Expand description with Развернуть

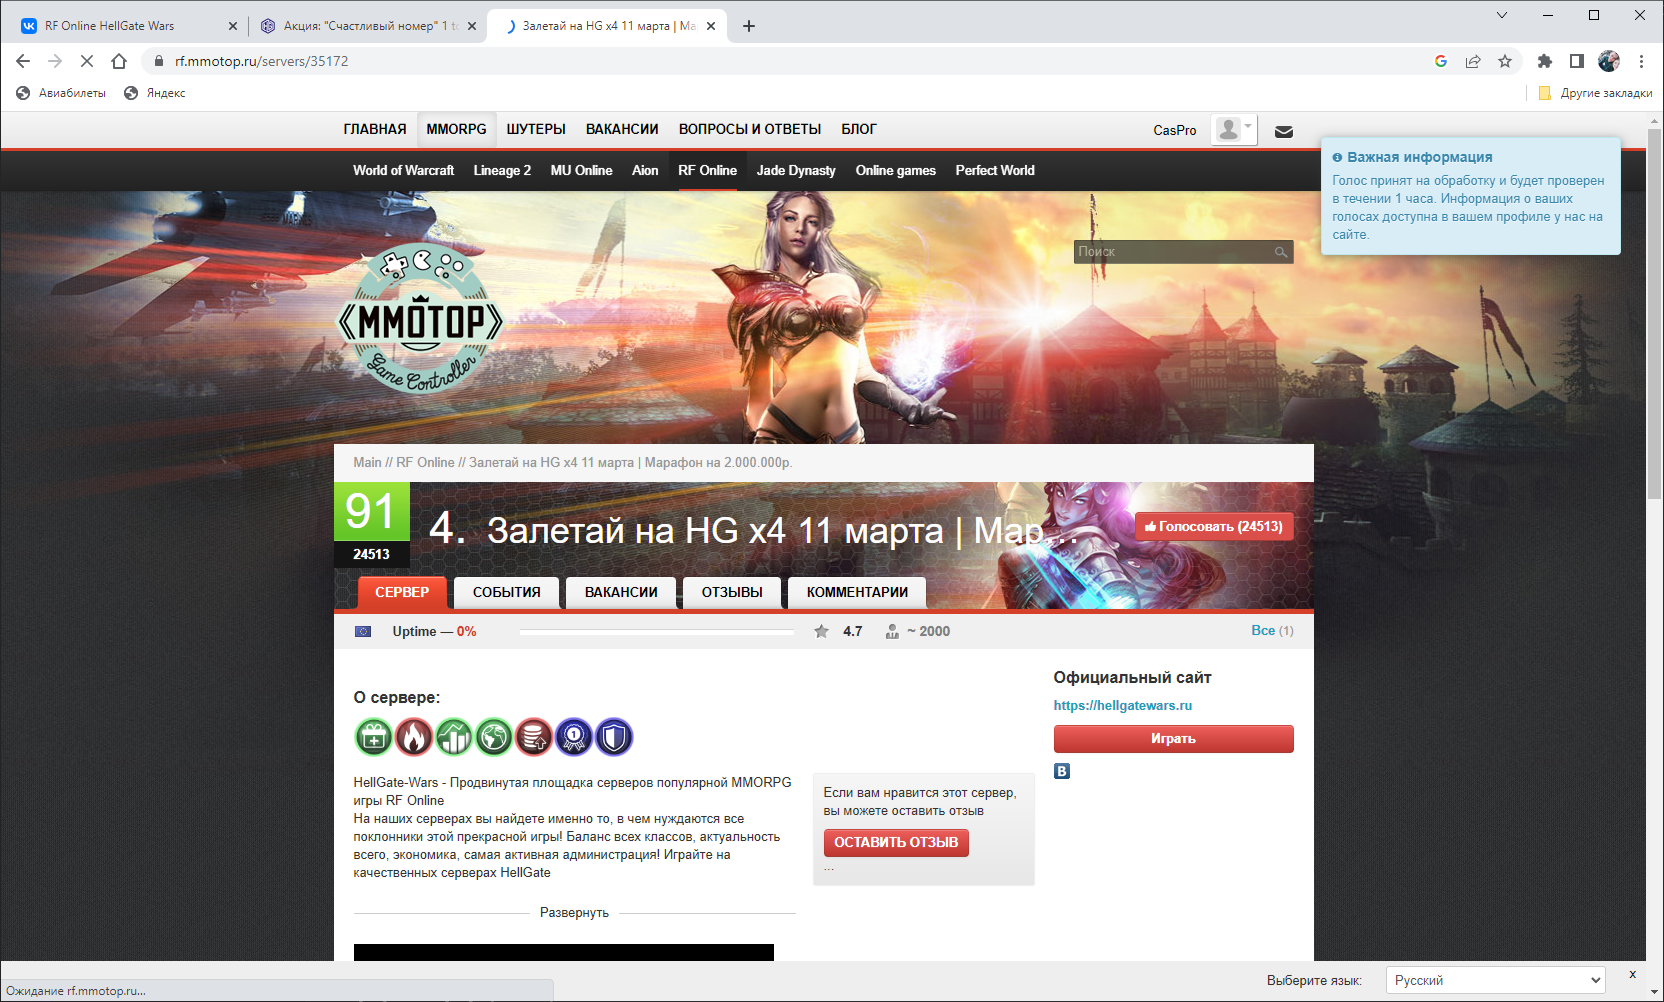[574, 912]
